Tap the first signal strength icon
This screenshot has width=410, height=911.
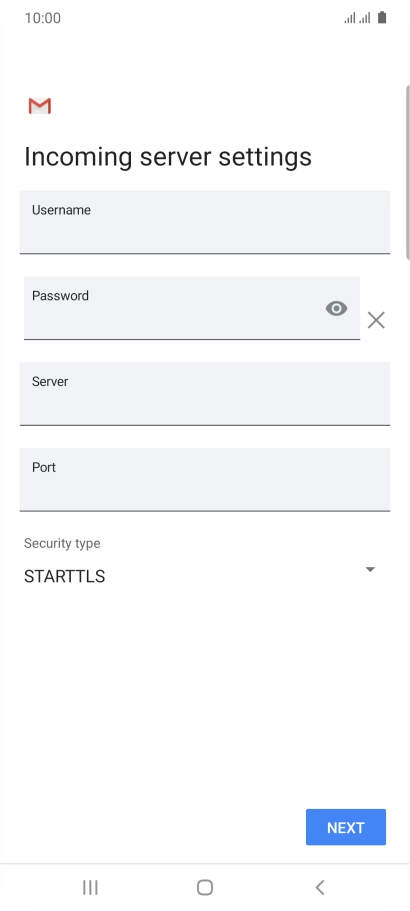[350, 19]
